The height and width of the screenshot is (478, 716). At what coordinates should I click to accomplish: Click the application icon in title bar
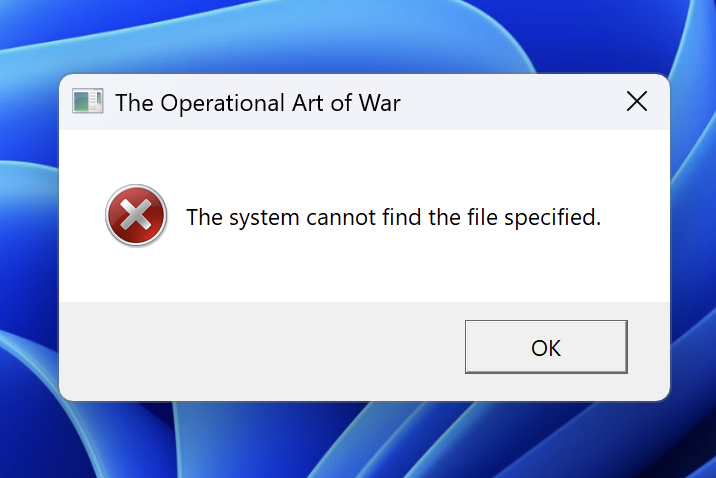click(x=88, y=101)
